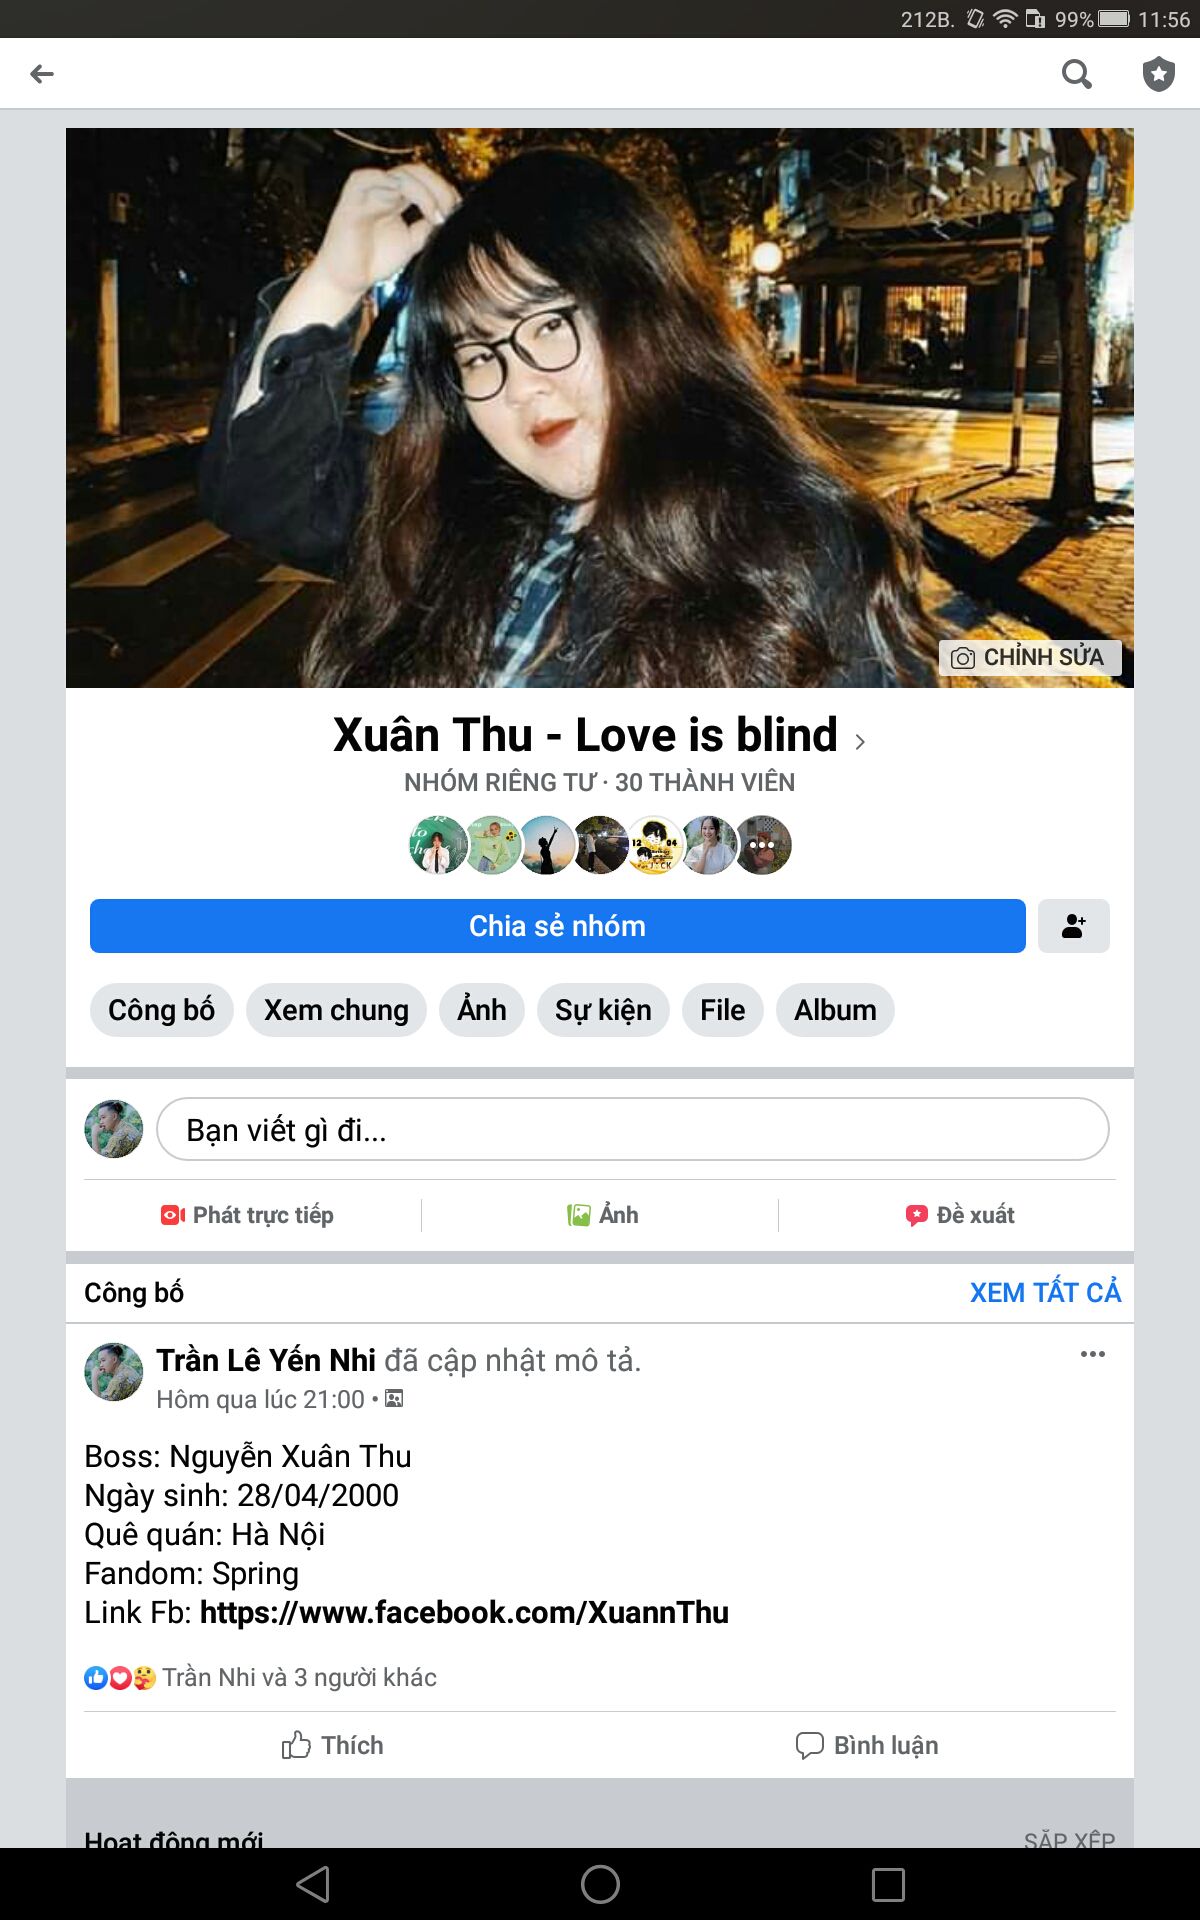Tap the back arrow icon
This screenshot has width=1200, height=1920.
42,73
